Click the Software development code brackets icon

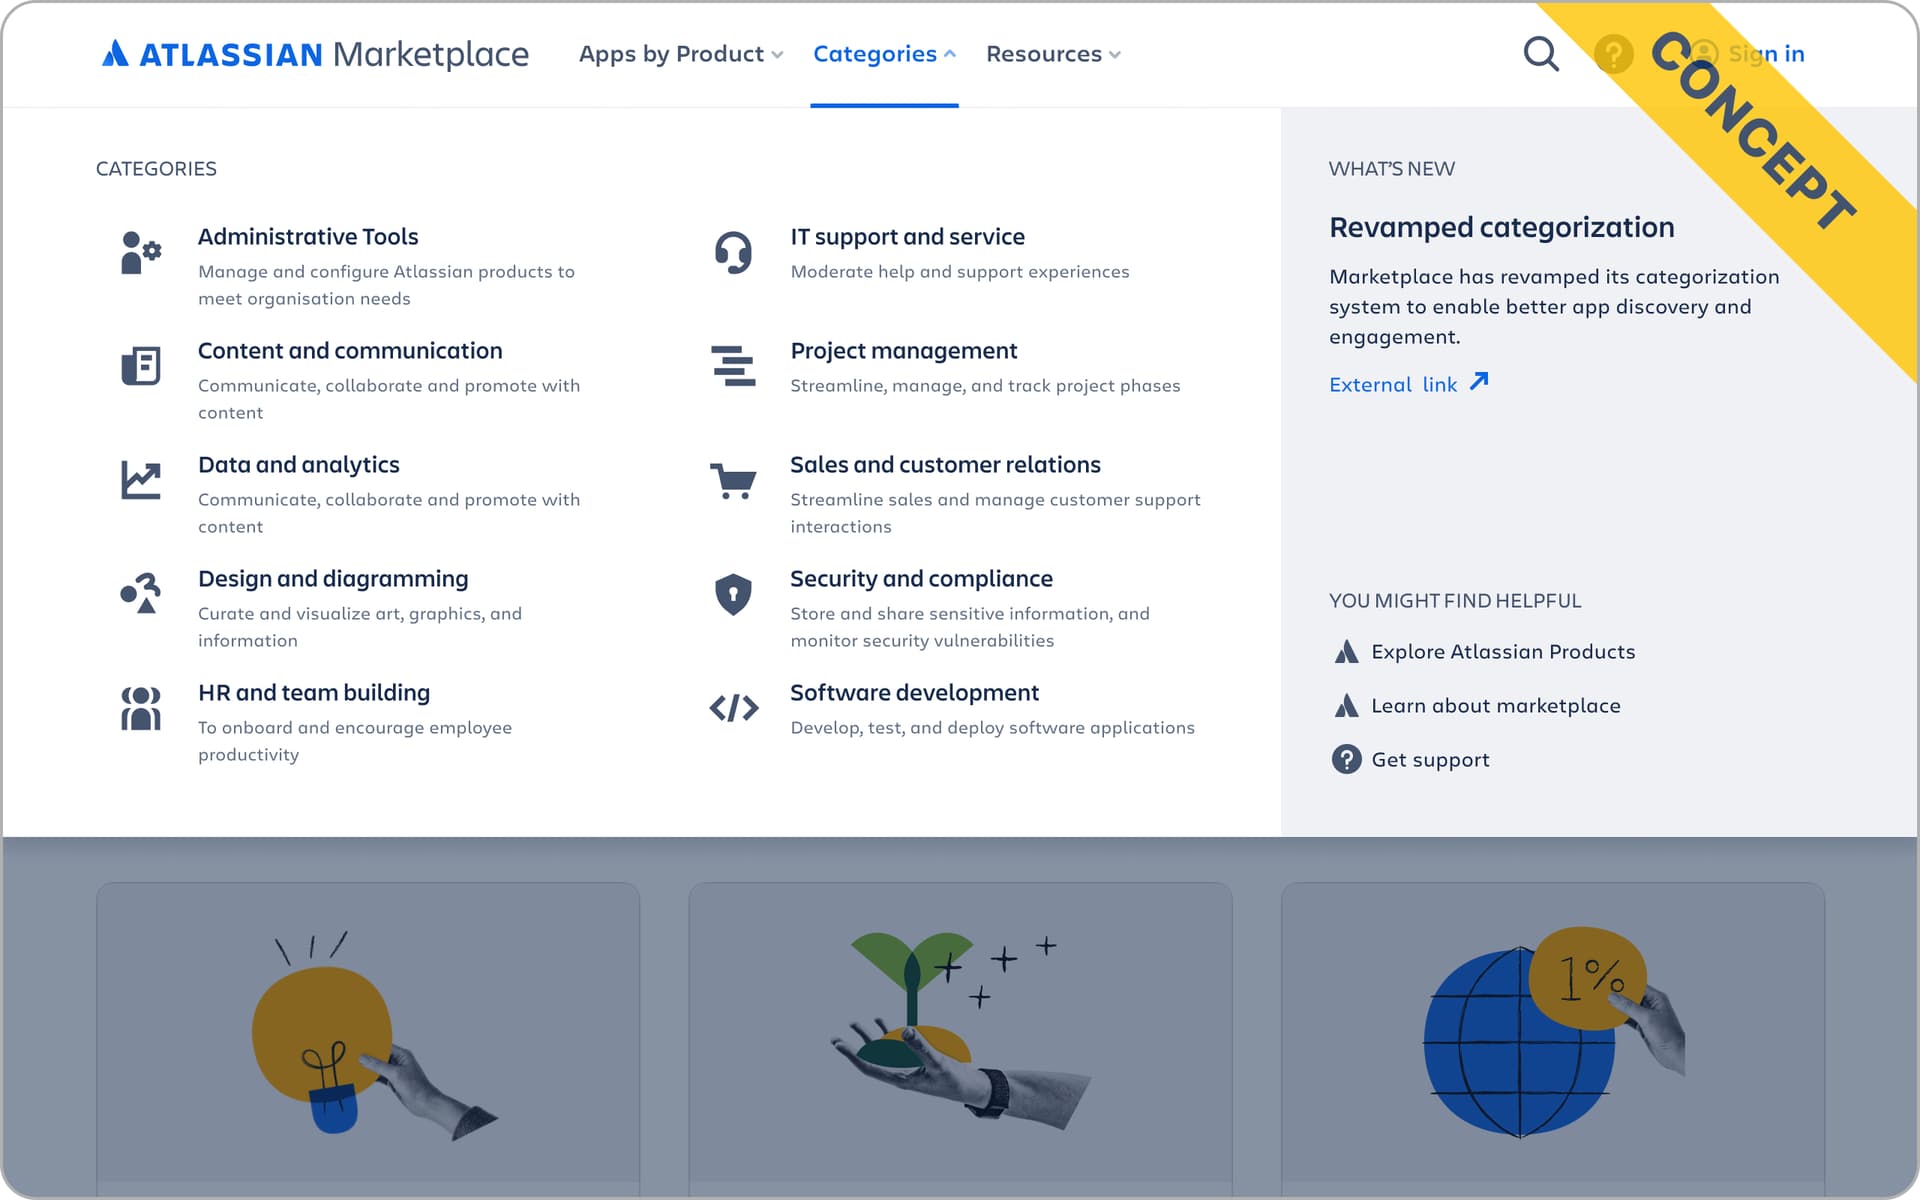click(x=733, y=708)
